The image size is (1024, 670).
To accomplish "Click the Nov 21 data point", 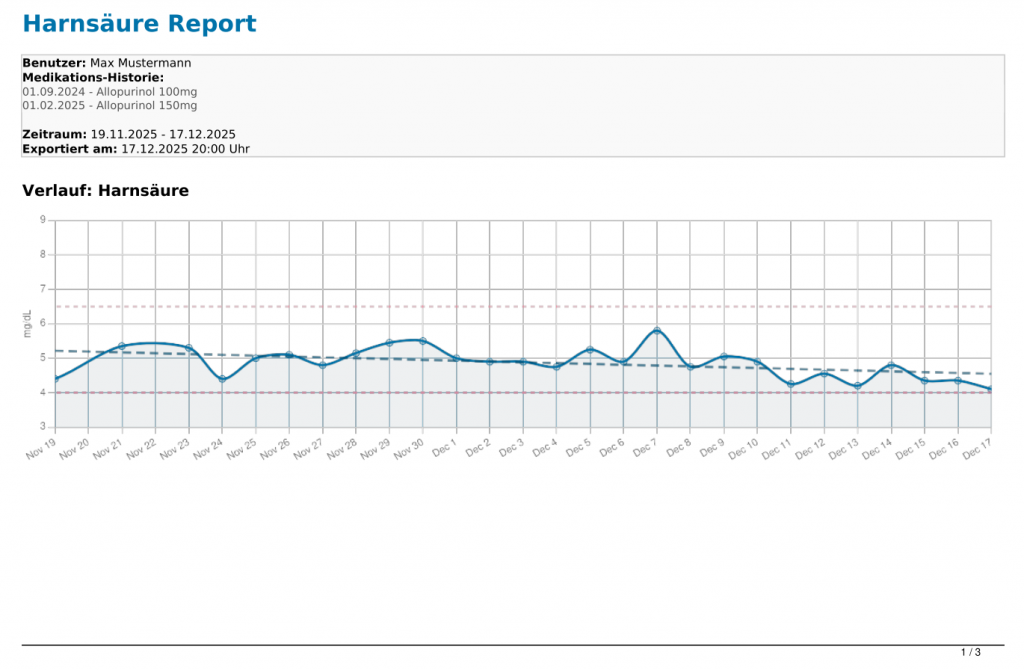I will (122, 346).
